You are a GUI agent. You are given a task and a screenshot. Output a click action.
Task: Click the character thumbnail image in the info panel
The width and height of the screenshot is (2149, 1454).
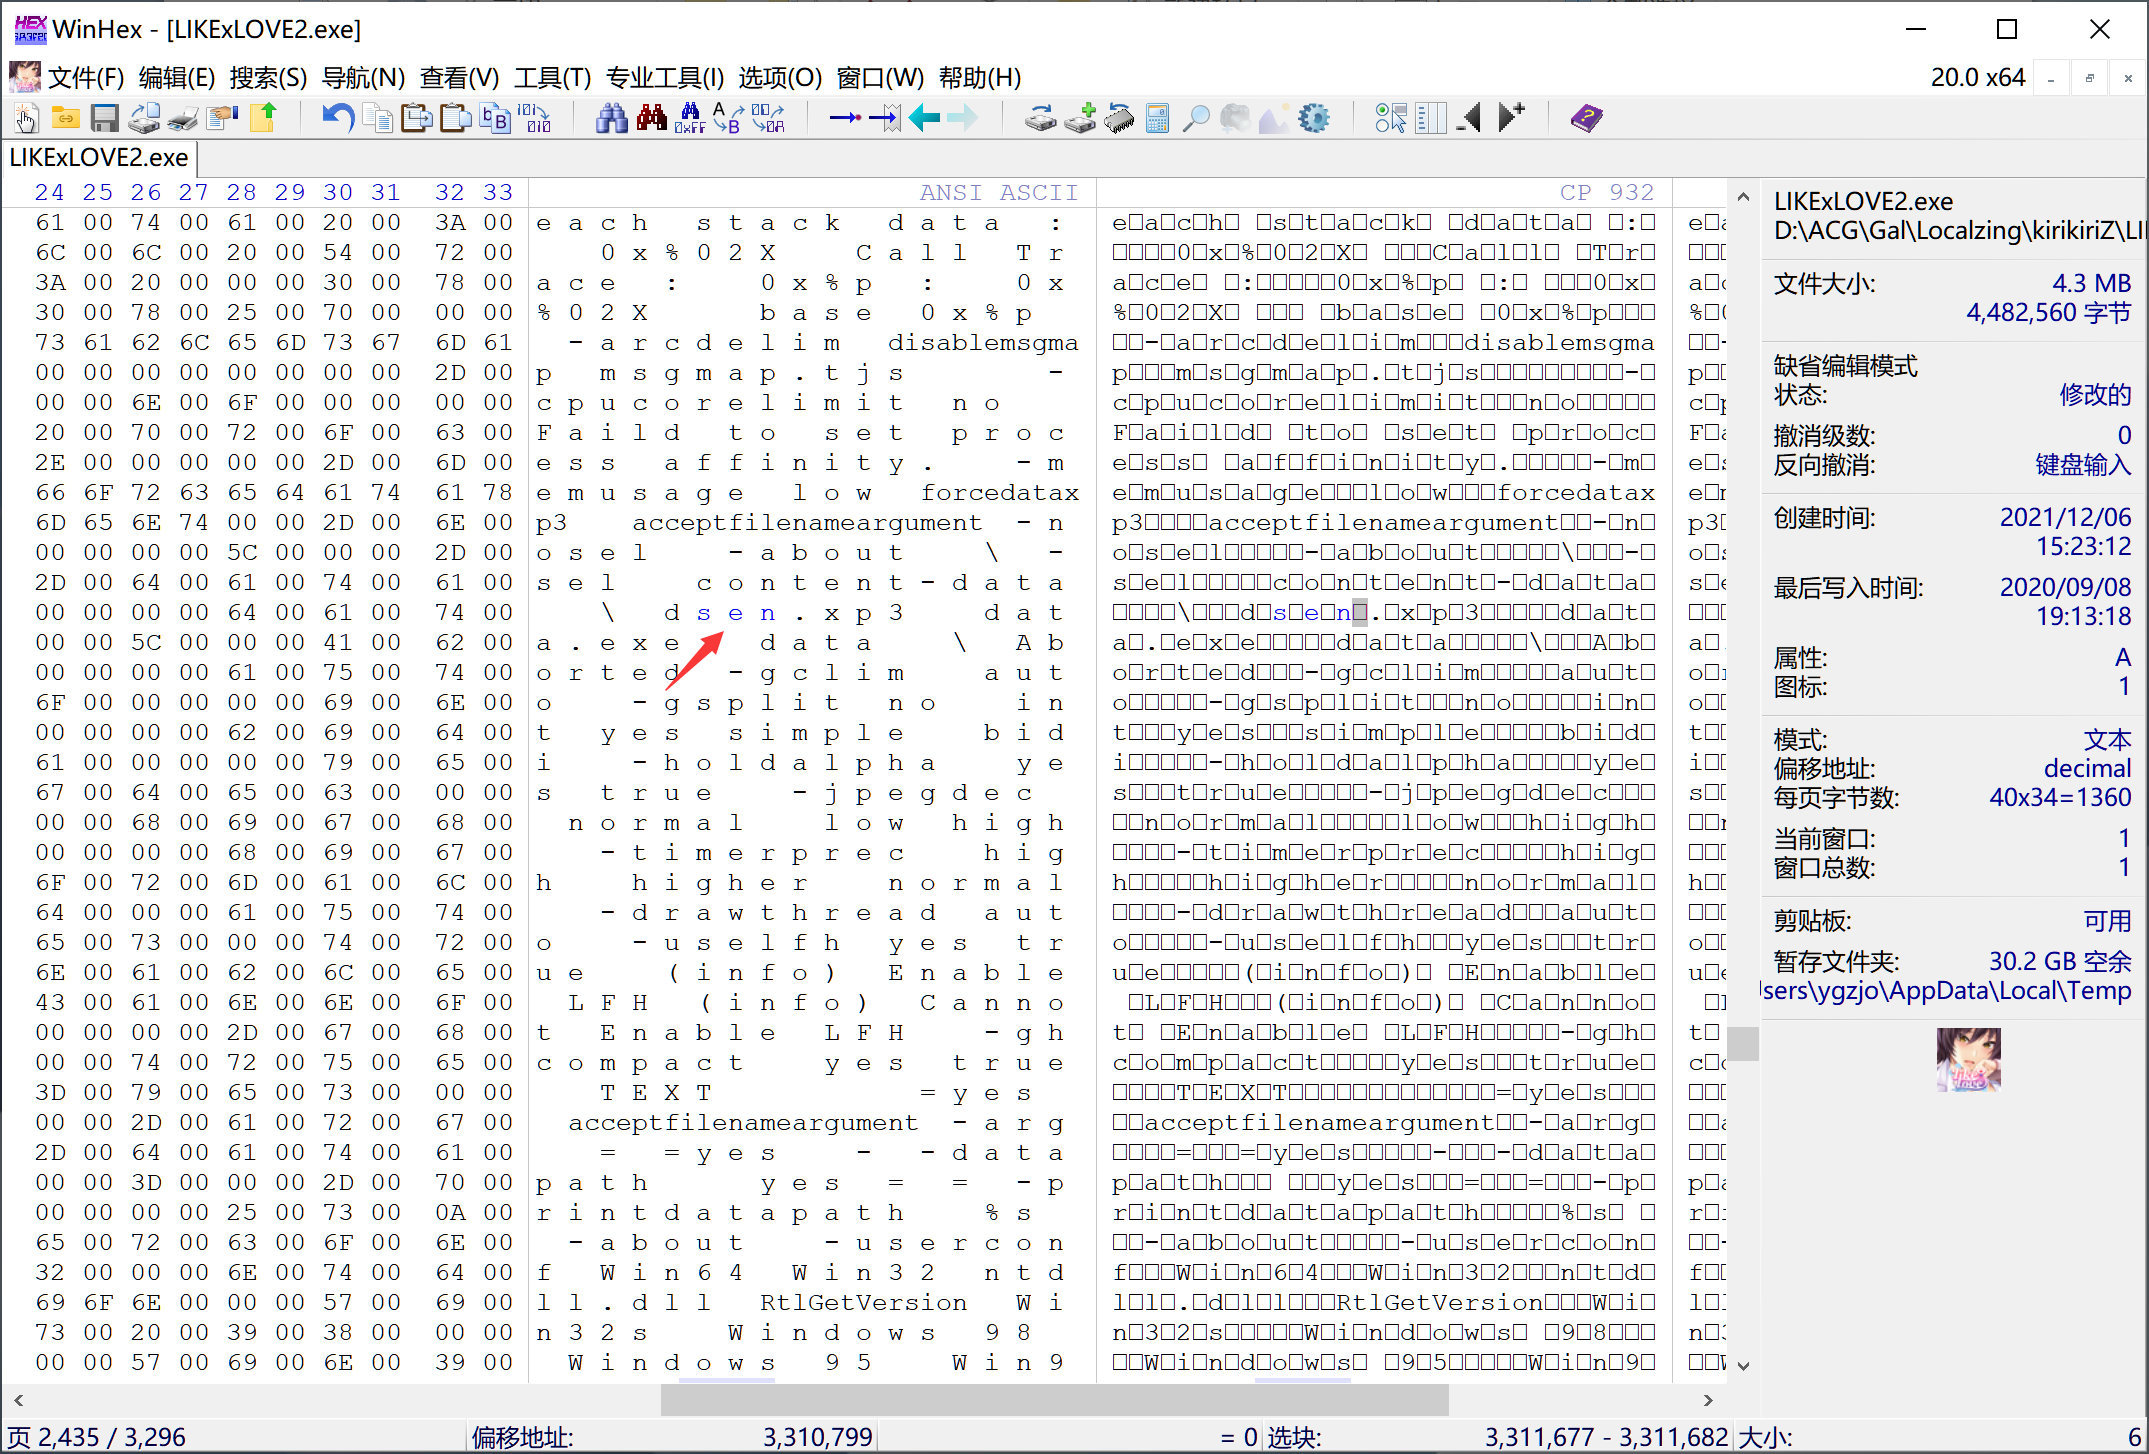point(1967,1059)
